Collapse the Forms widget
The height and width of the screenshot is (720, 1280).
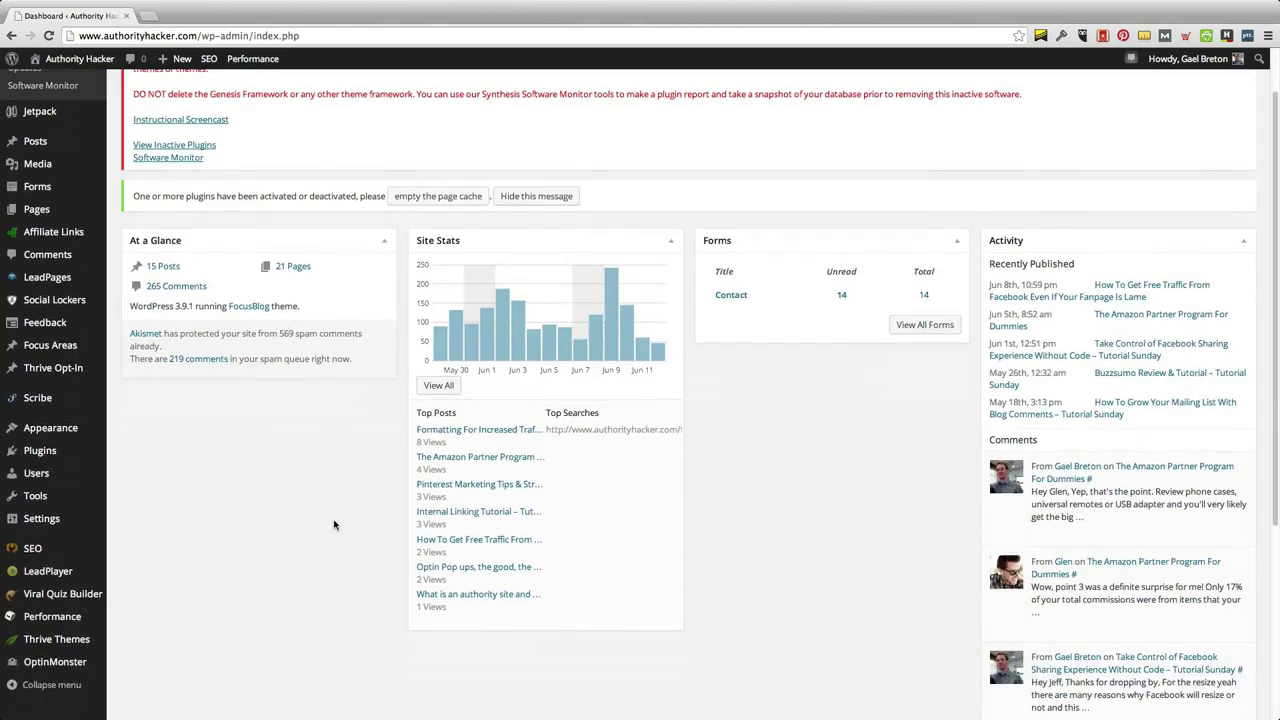click(957, 241)
